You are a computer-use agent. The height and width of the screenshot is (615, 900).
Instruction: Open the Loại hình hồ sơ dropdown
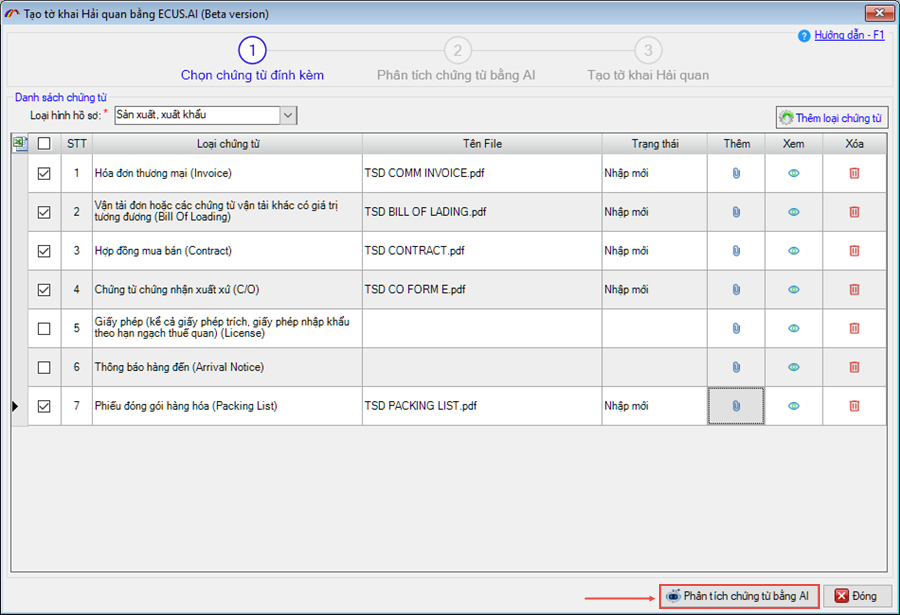[288, 116]
